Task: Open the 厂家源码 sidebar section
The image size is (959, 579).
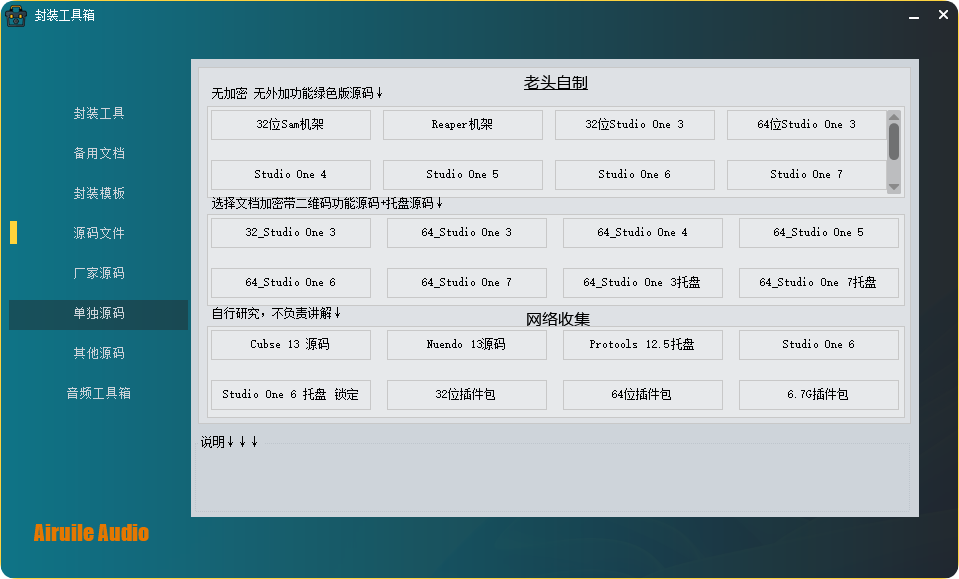Action: 98,273
